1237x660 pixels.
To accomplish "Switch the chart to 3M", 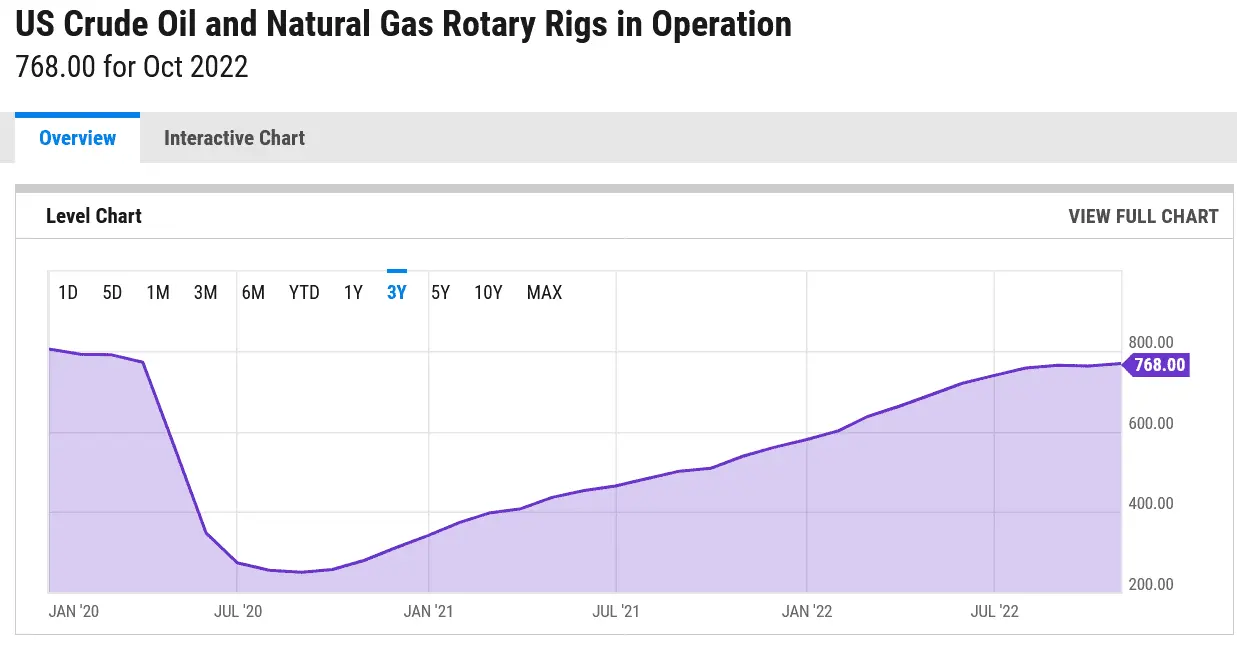I will pos(205,293).
